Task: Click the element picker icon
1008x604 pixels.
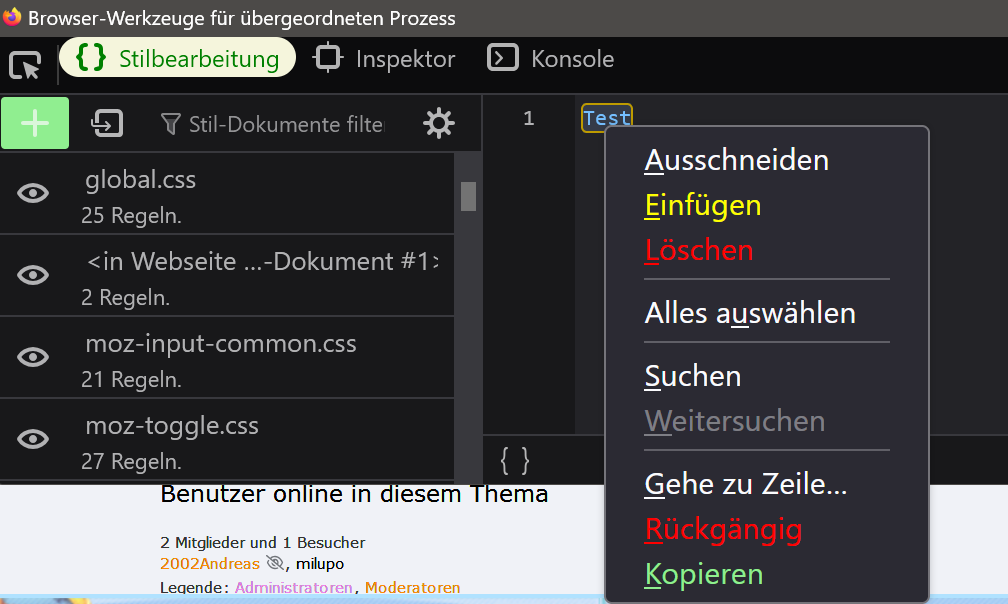Action: pyautogui.click(x=25, y=65)
